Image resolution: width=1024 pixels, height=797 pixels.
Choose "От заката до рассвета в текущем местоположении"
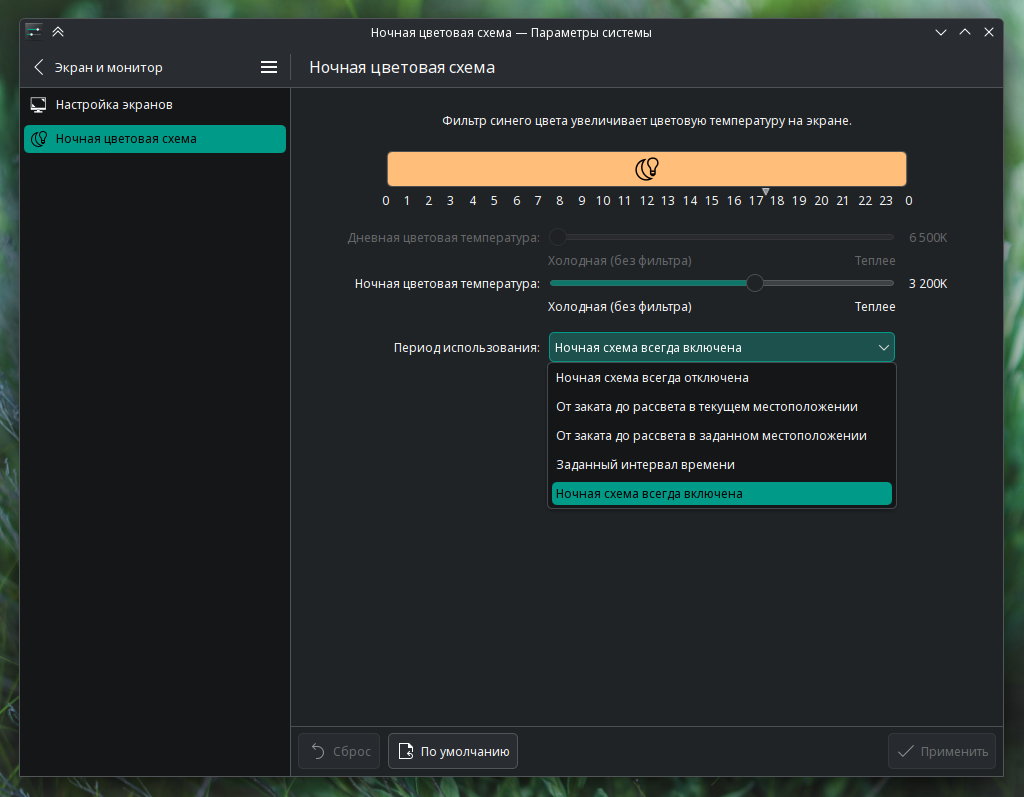(706, 407)
